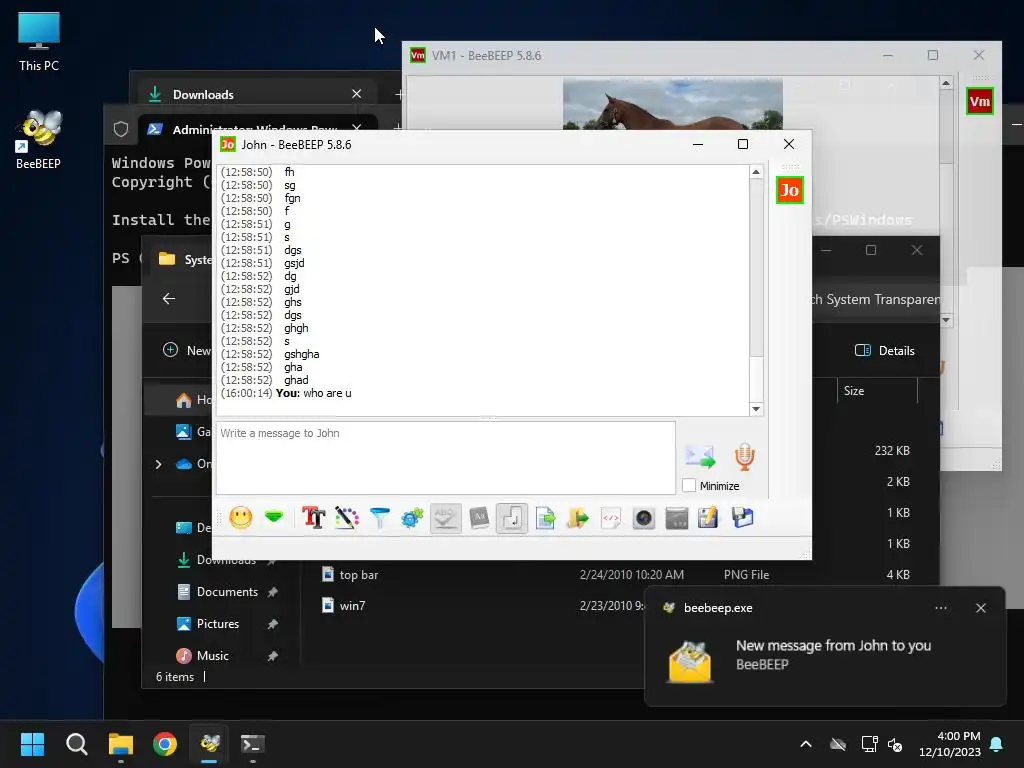
Task: Sort files by the Size column
Action: tap(877, 391)
